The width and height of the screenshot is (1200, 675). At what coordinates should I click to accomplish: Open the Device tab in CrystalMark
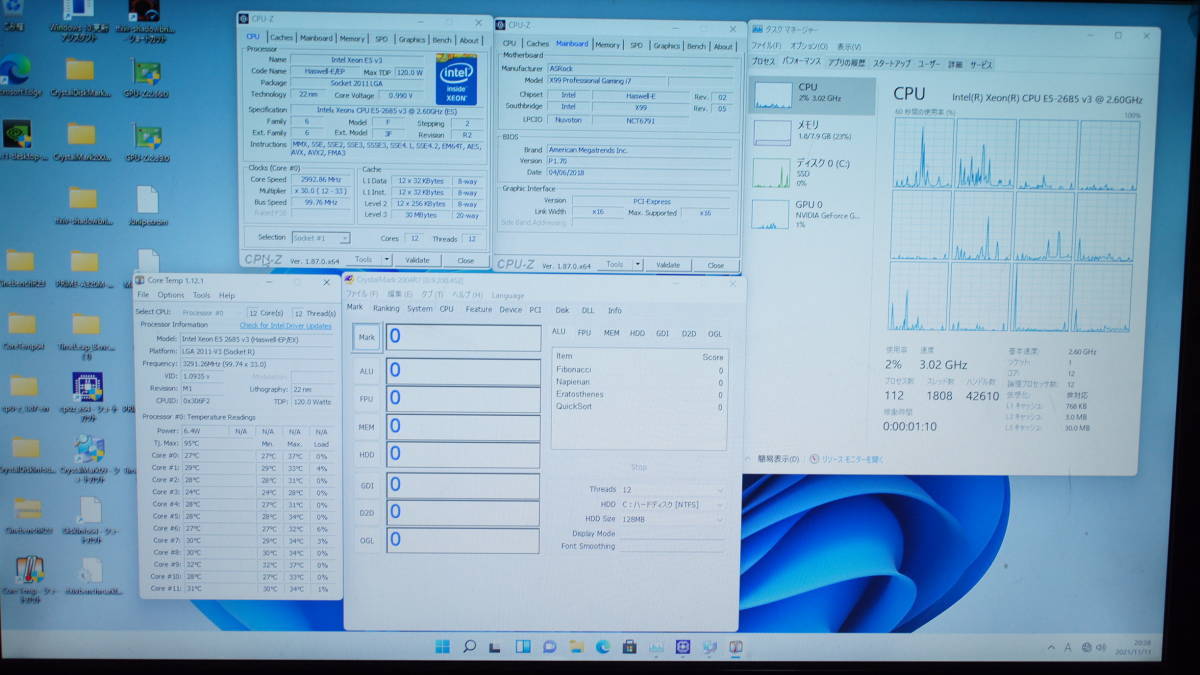pos(511,310)
